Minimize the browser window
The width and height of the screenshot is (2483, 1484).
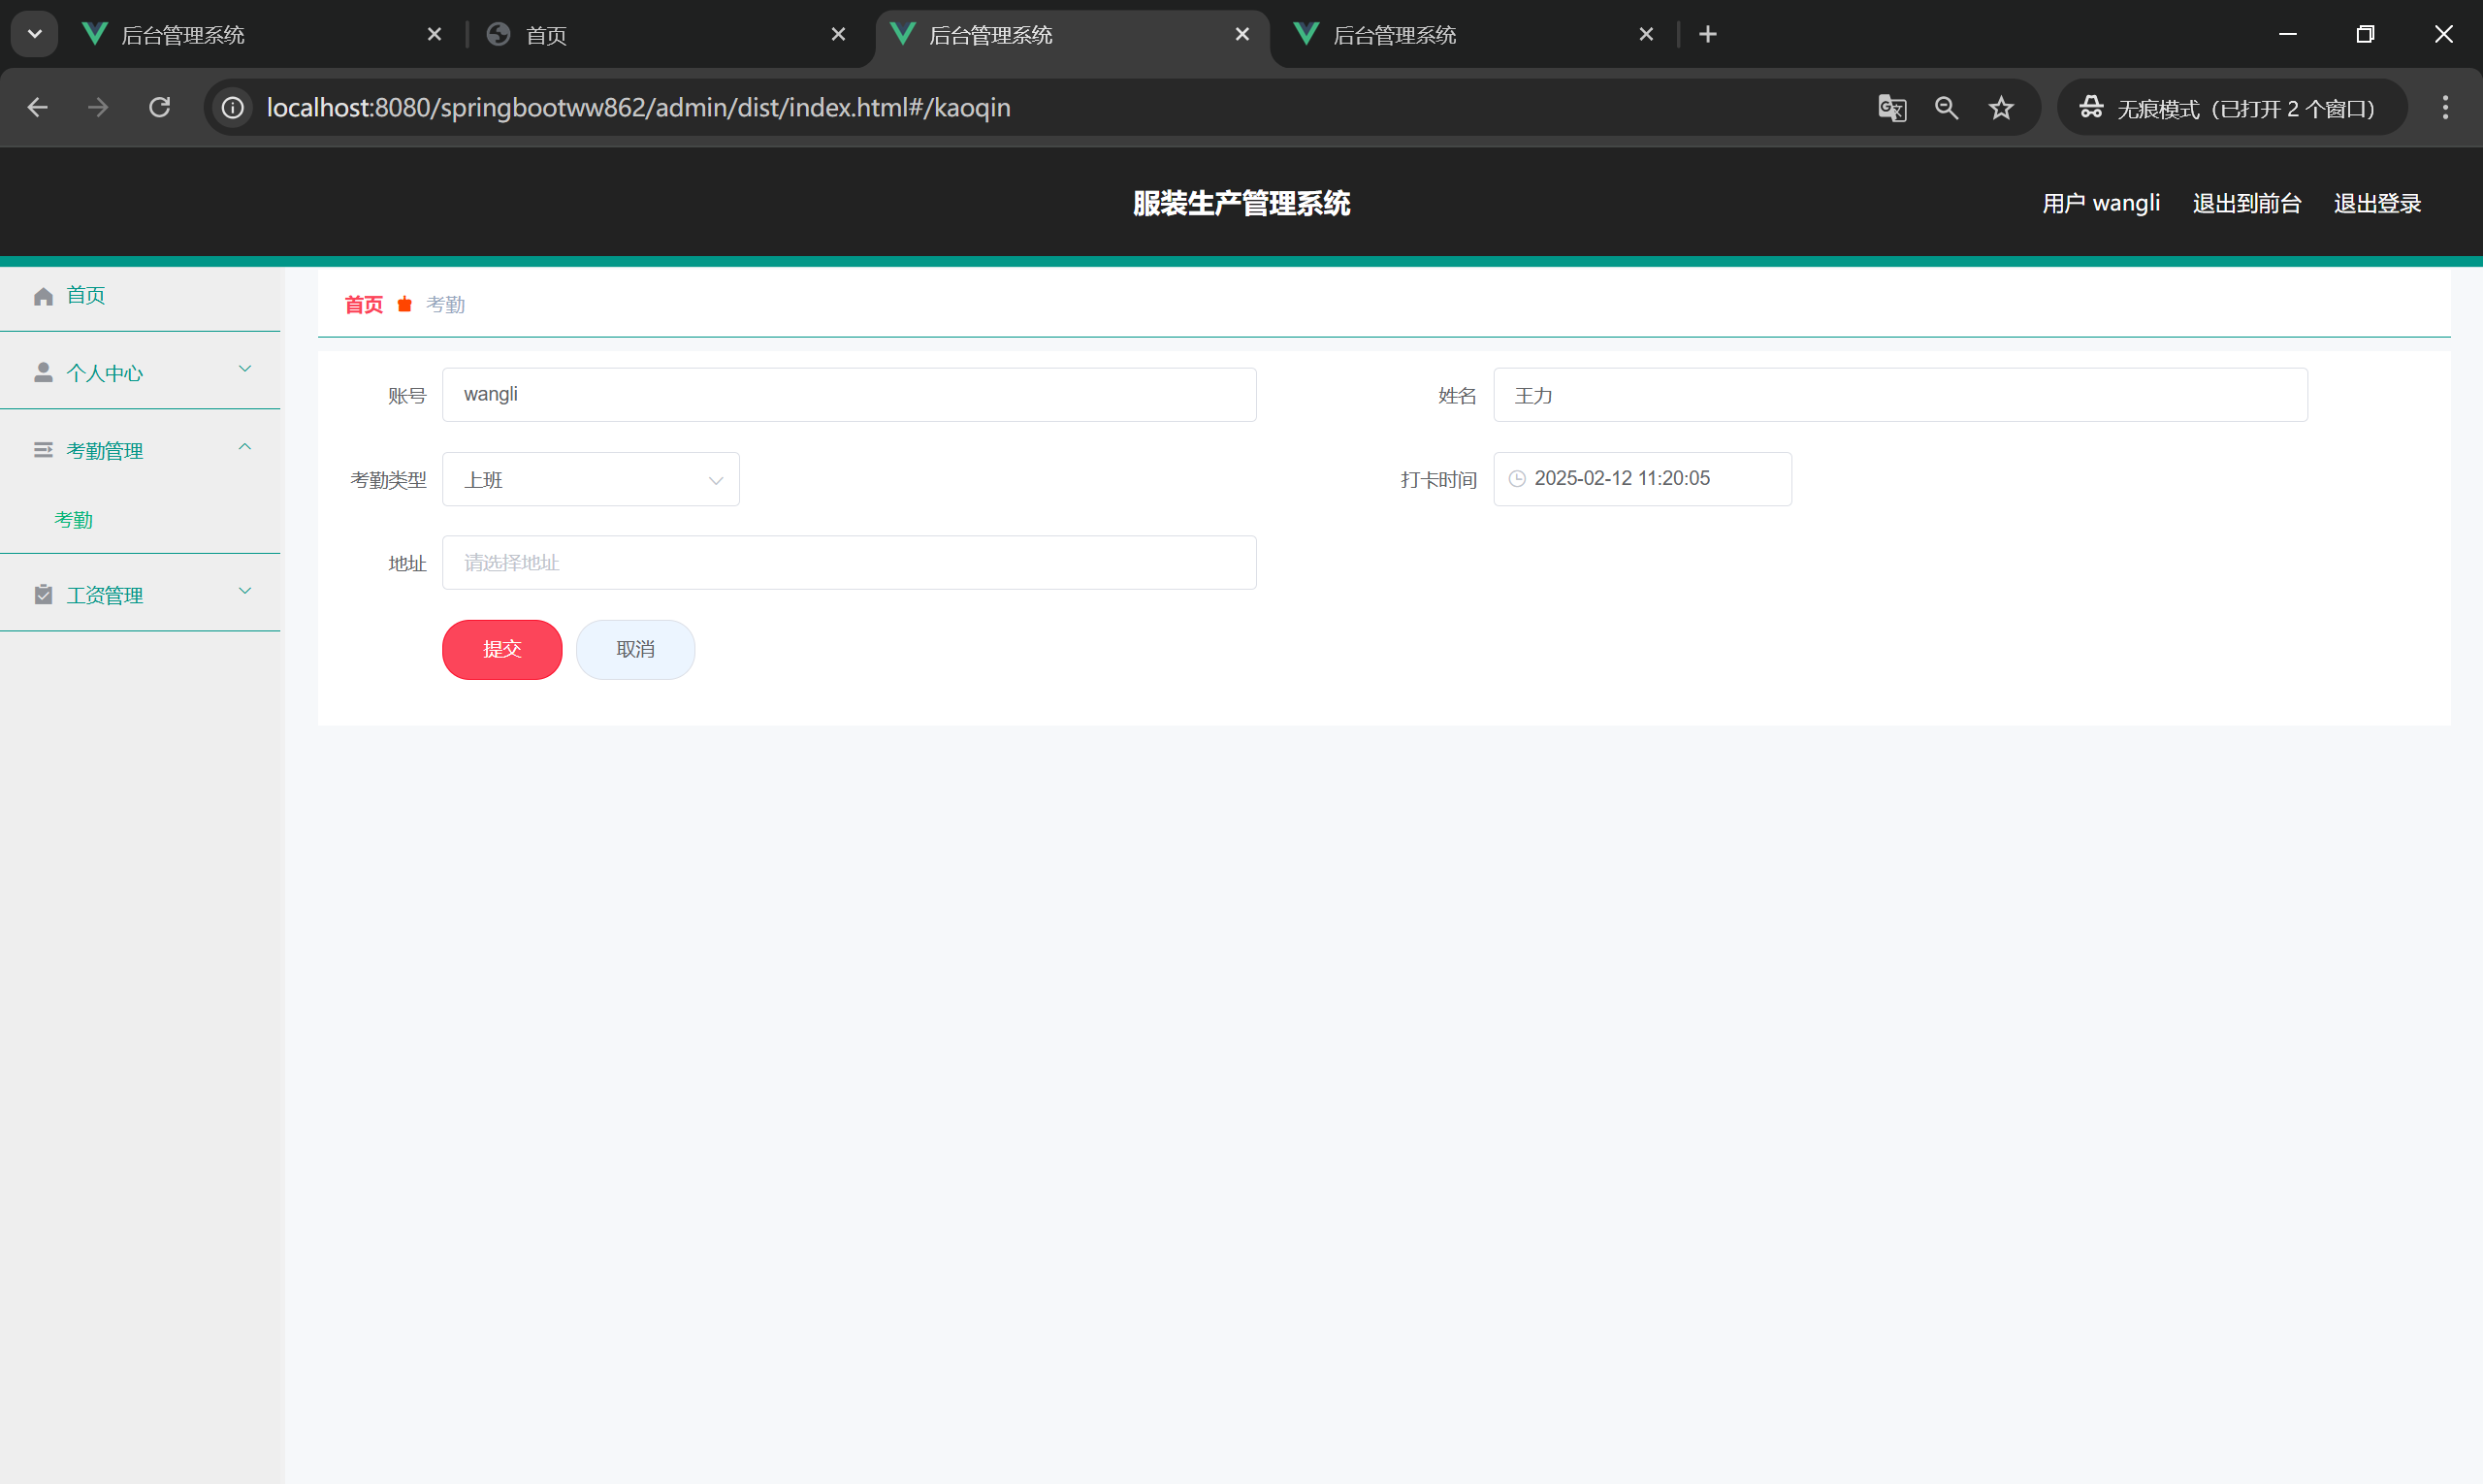(2288, 35)
